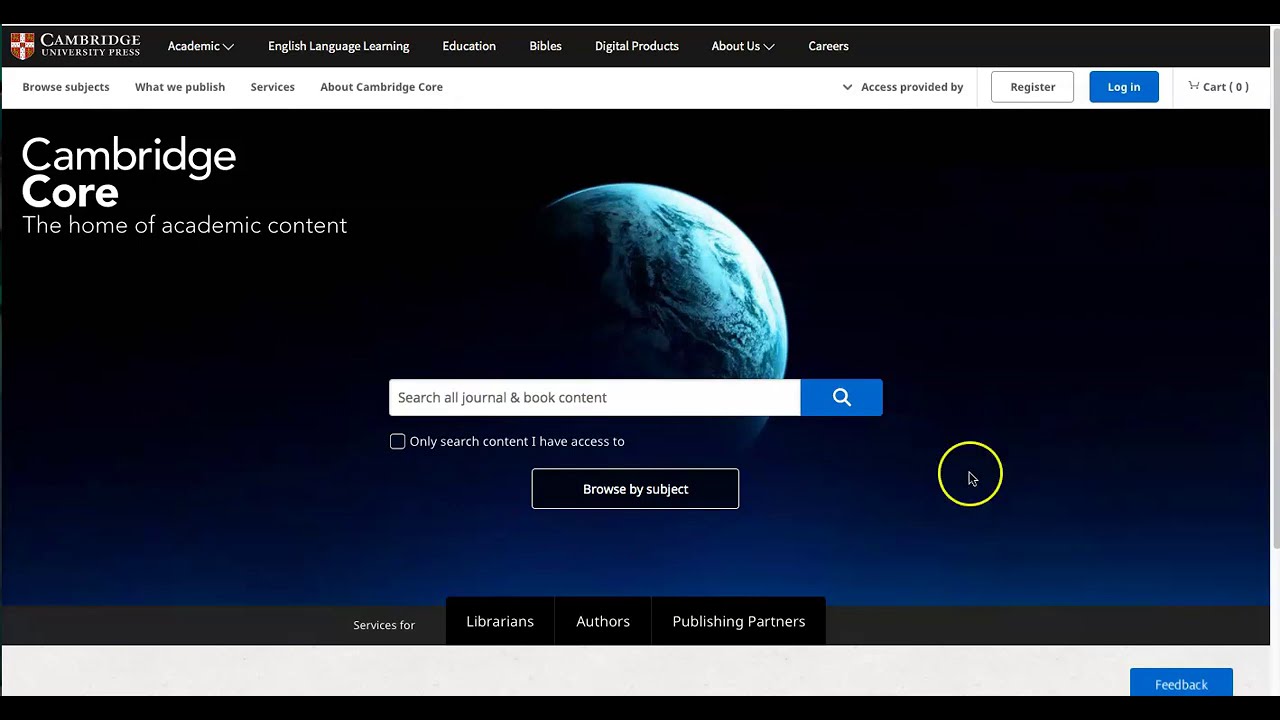Click the Browse by subject button

(x=635, y=489)
